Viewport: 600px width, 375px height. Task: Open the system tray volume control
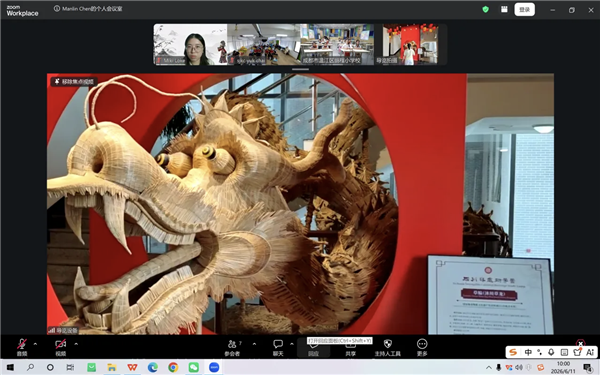(x=519, y=368)
